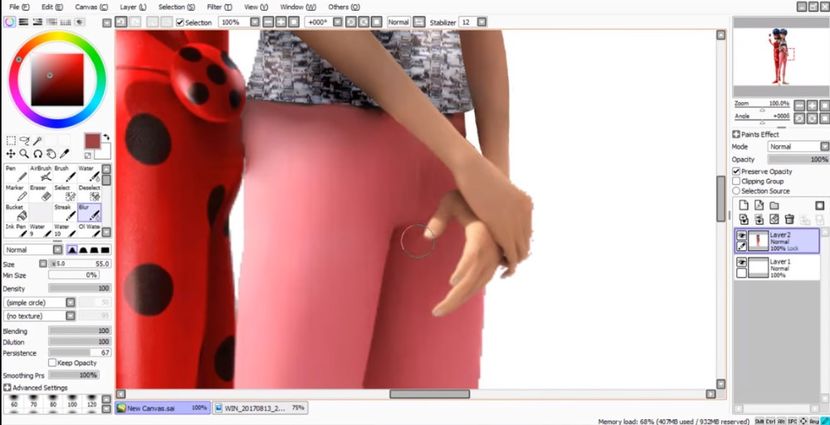Select the Bucket fill tool
The height and width of the screenshot is (425, 830).
pos(16,213)
